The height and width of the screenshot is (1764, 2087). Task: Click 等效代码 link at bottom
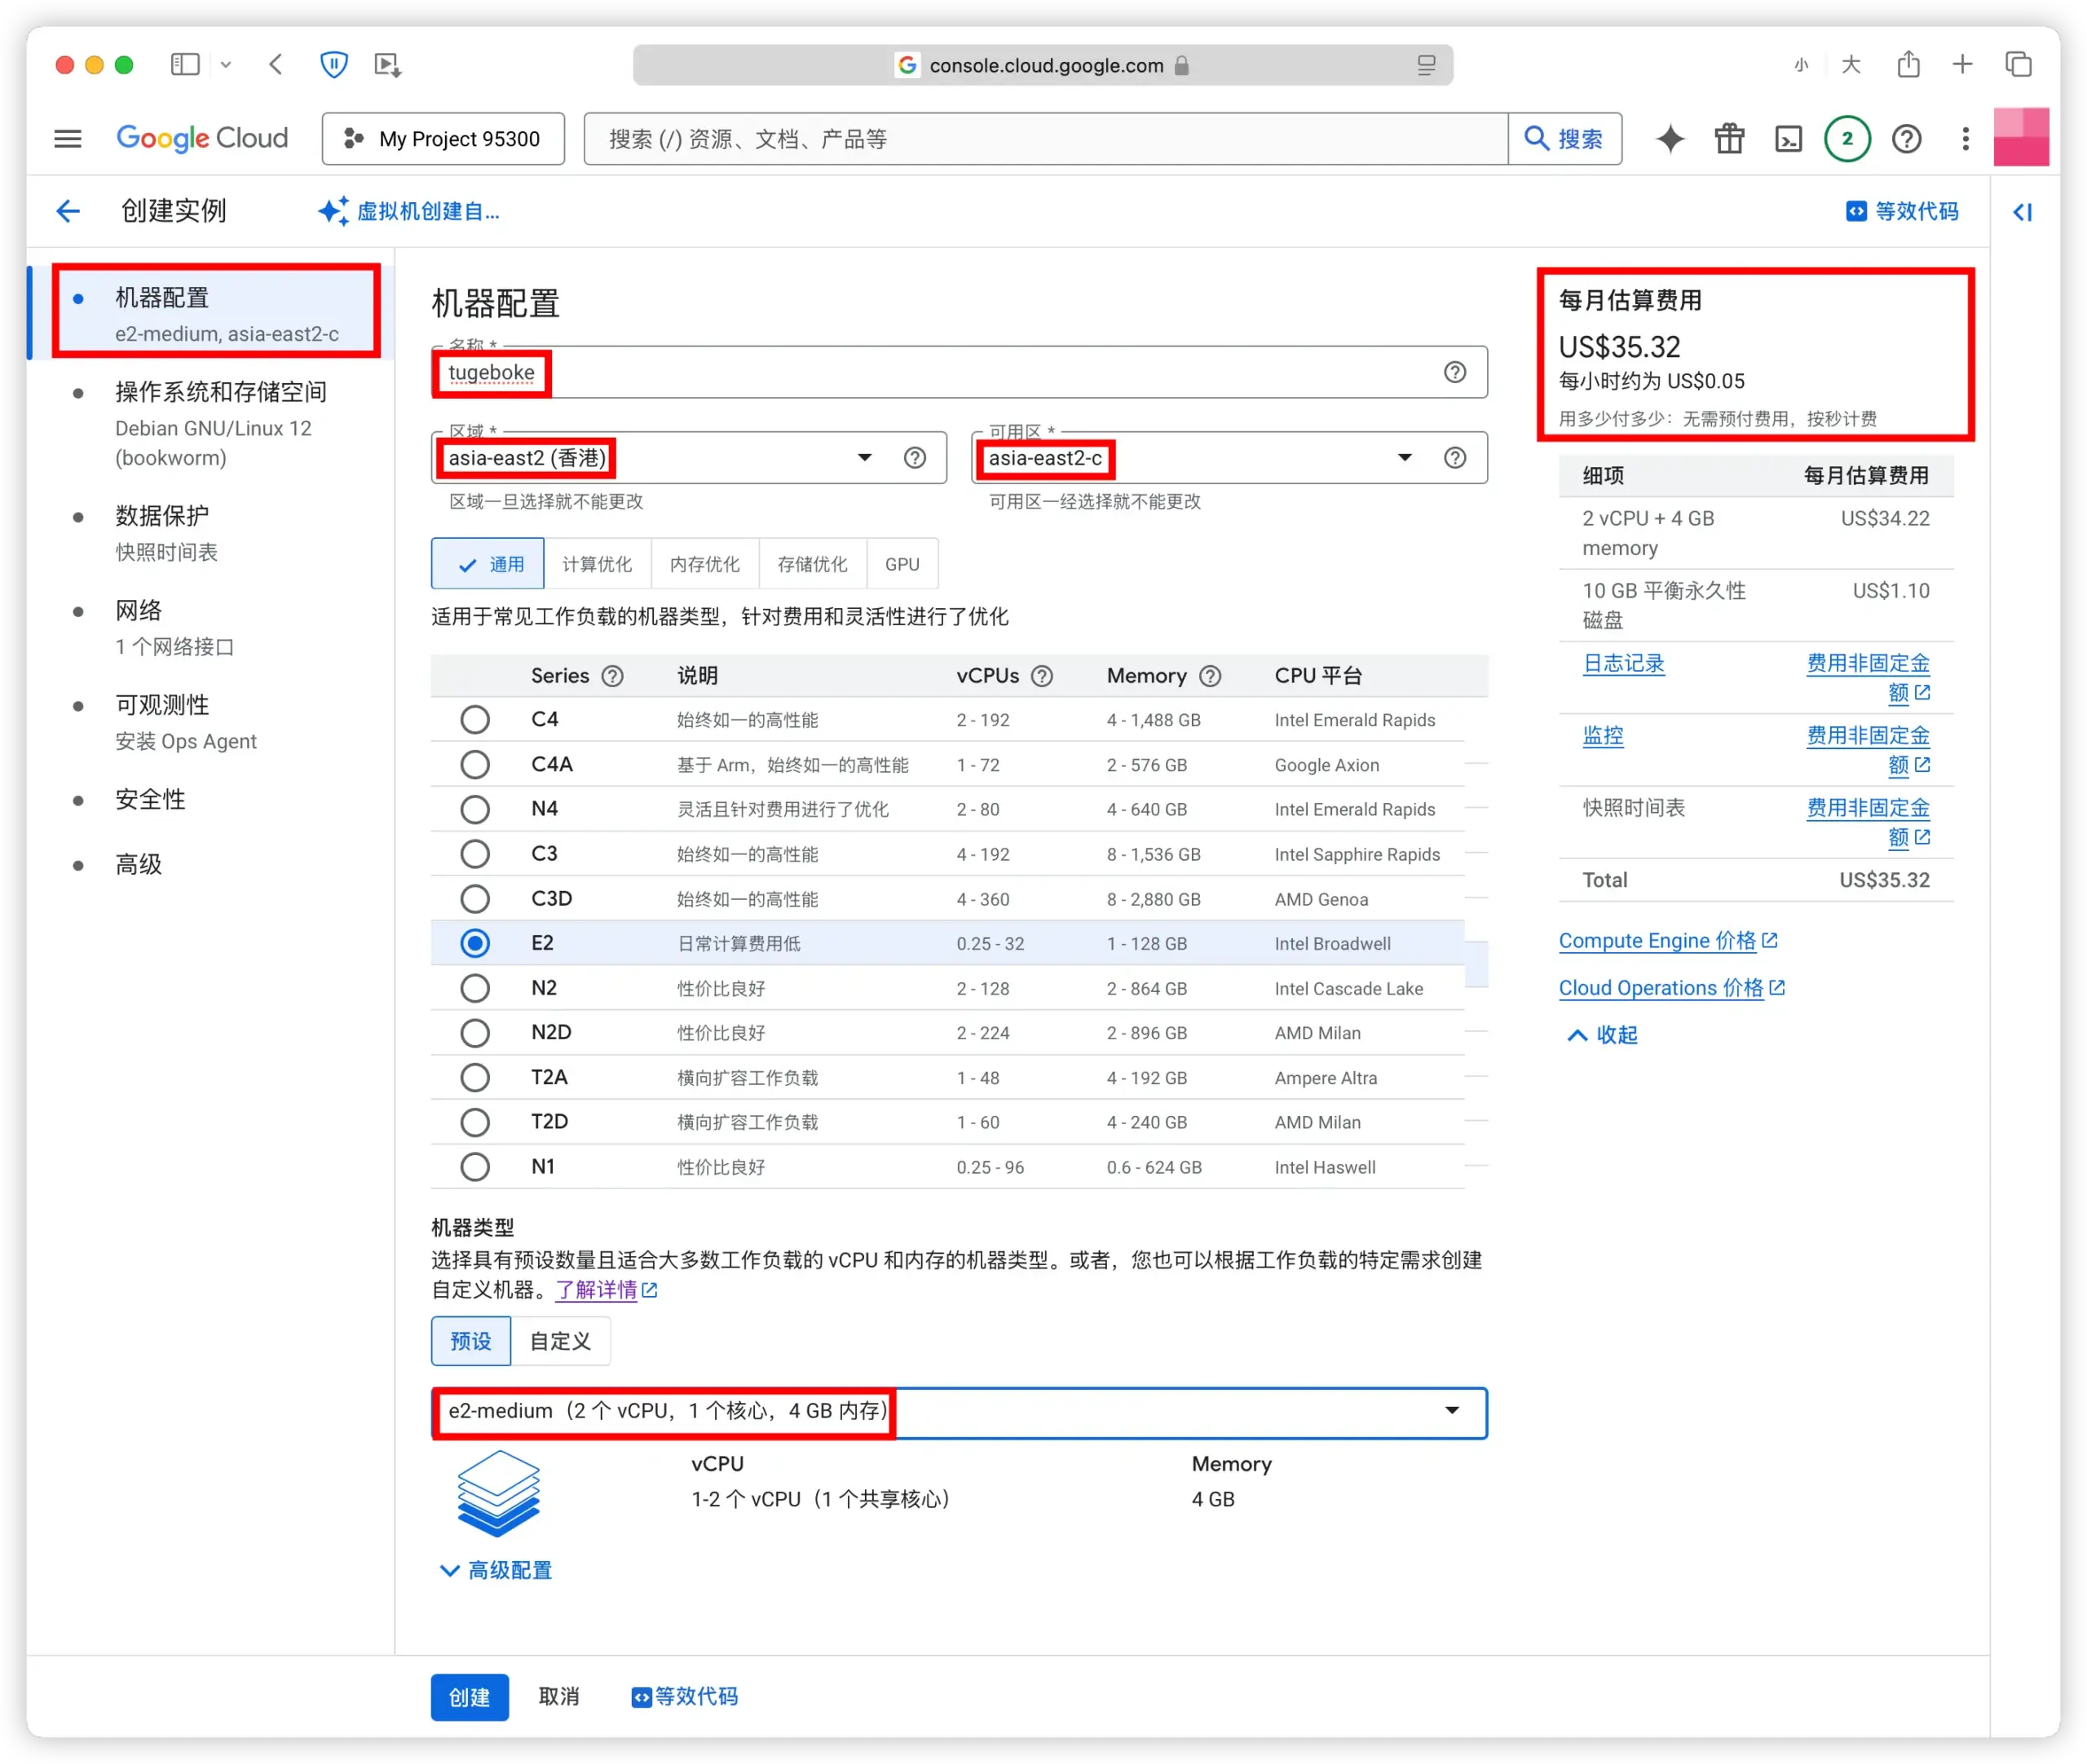pos(684,1697)
